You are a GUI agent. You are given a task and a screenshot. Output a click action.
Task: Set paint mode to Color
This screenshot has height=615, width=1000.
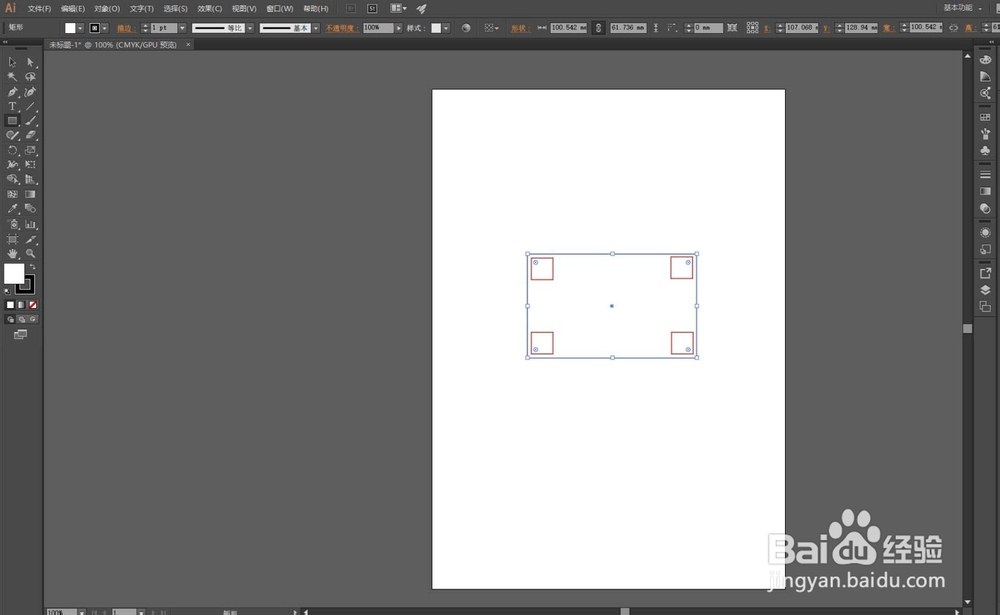click(x=10, y=305)
